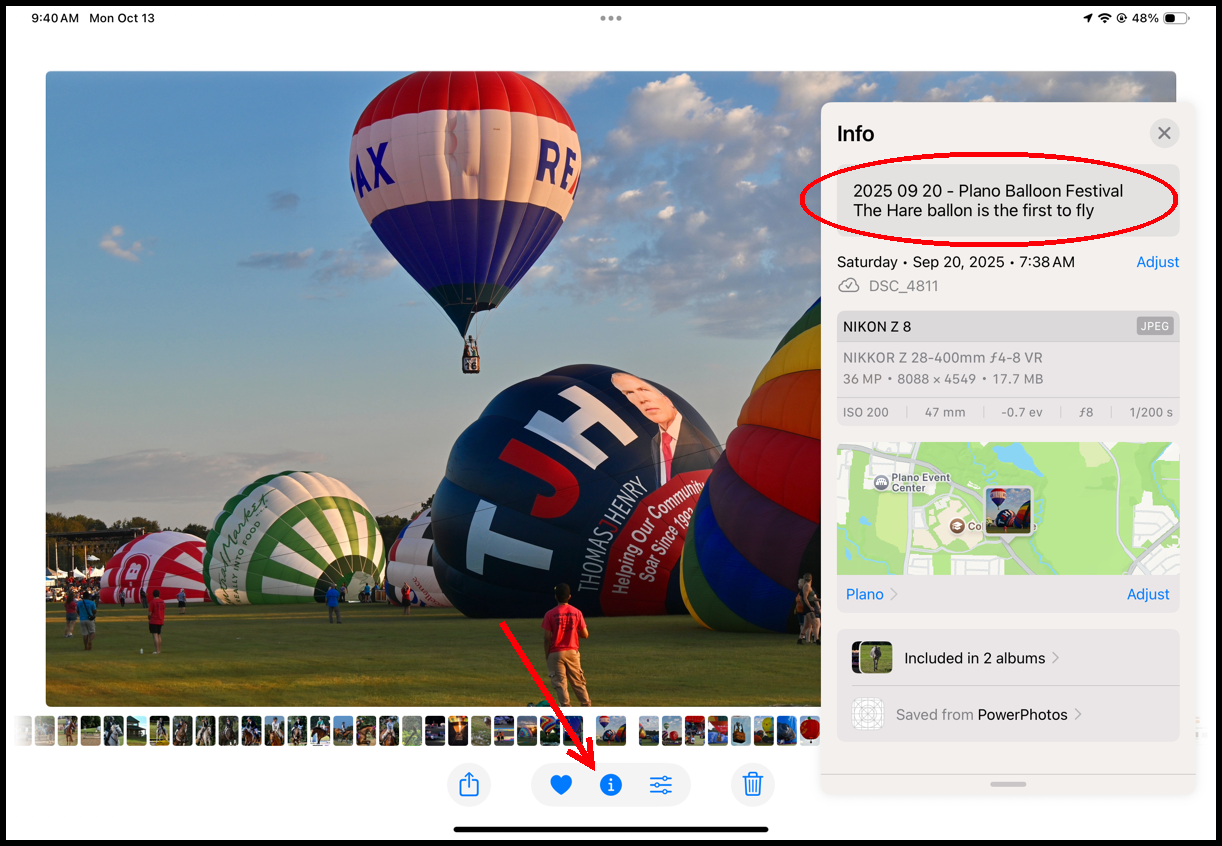This screenshot has width=1222, height=846.
Task: Open Included in 2 albums row
Action: pos(1008,658)
